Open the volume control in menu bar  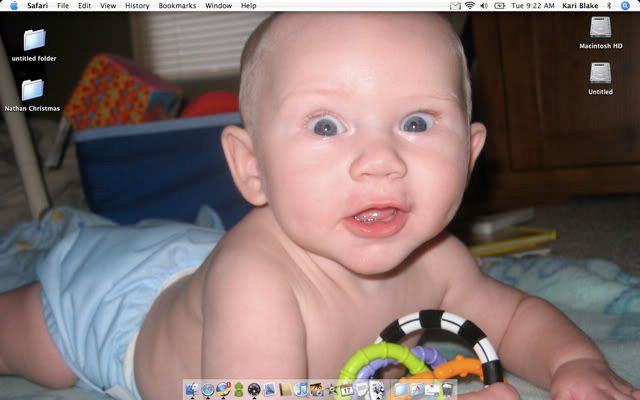pos(484,6)
